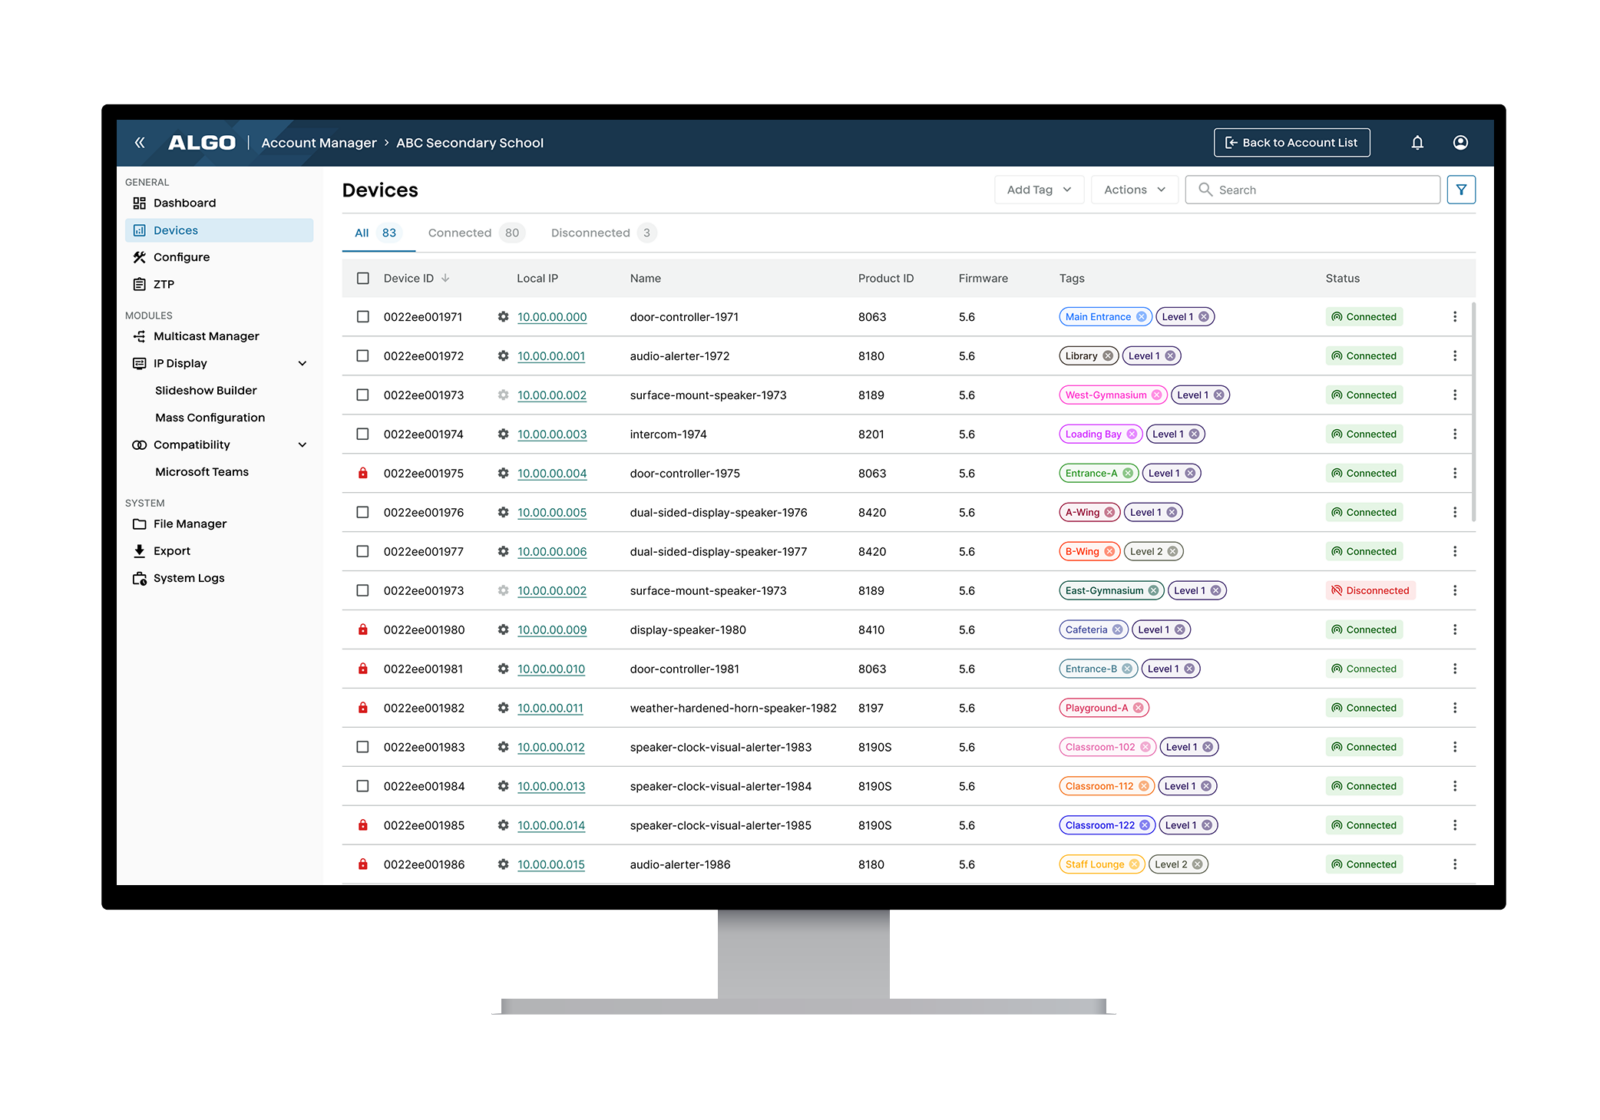1600x1120 pixels.
Task: Sort by Device ID column arrow
Action: tap(446, 279)
